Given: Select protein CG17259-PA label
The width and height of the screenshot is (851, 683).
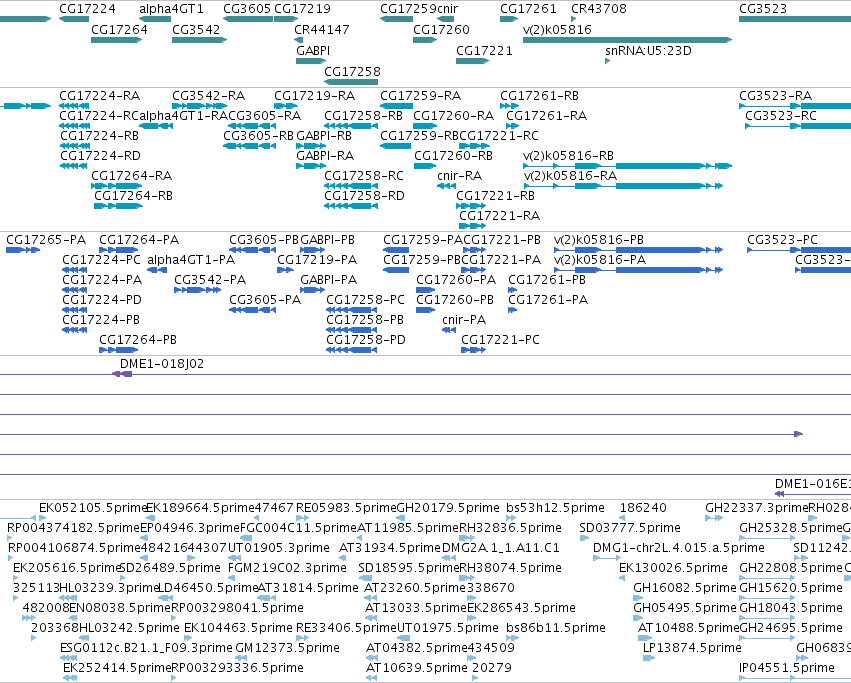Looking at the screenshot, I should click(x=423, y=239).
